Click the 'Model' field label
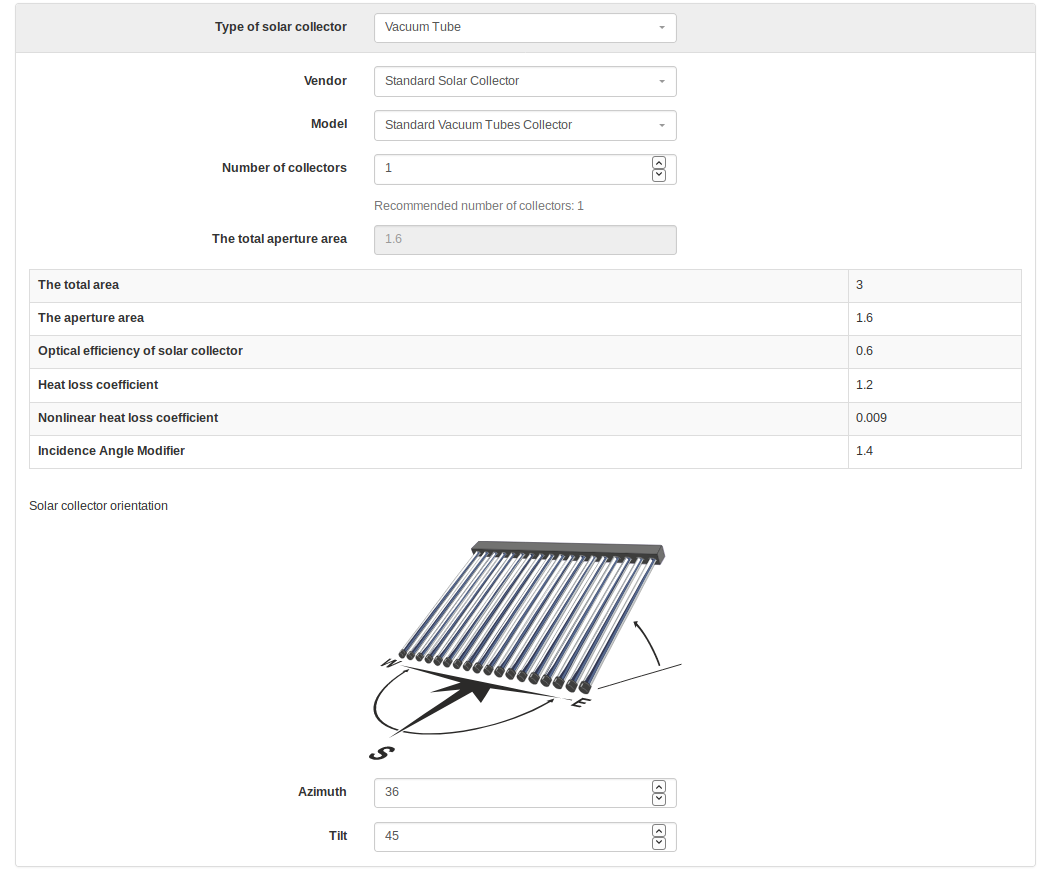This screenshot has width=1050, height=870. [329, 124]
